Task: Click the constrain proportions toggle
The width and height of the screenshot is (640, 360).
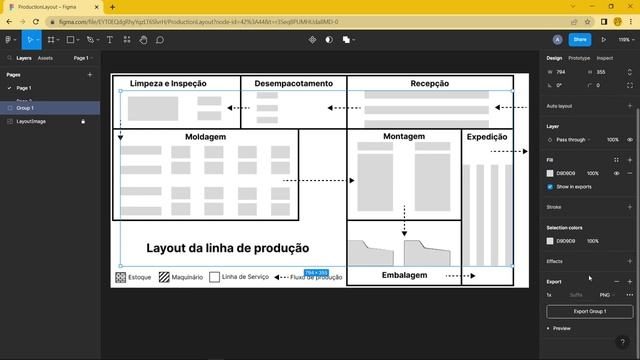Action: pos(630,72)
